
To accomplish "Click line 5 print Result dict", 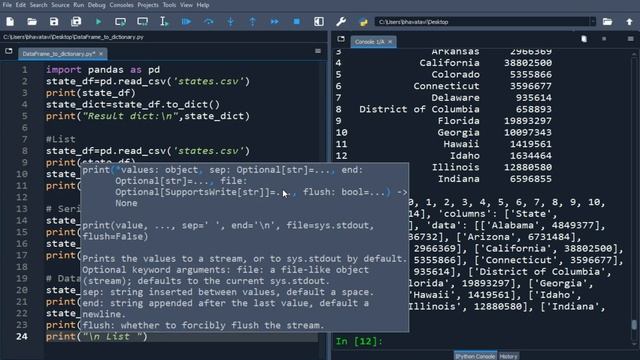I will [x=148, y=116].
